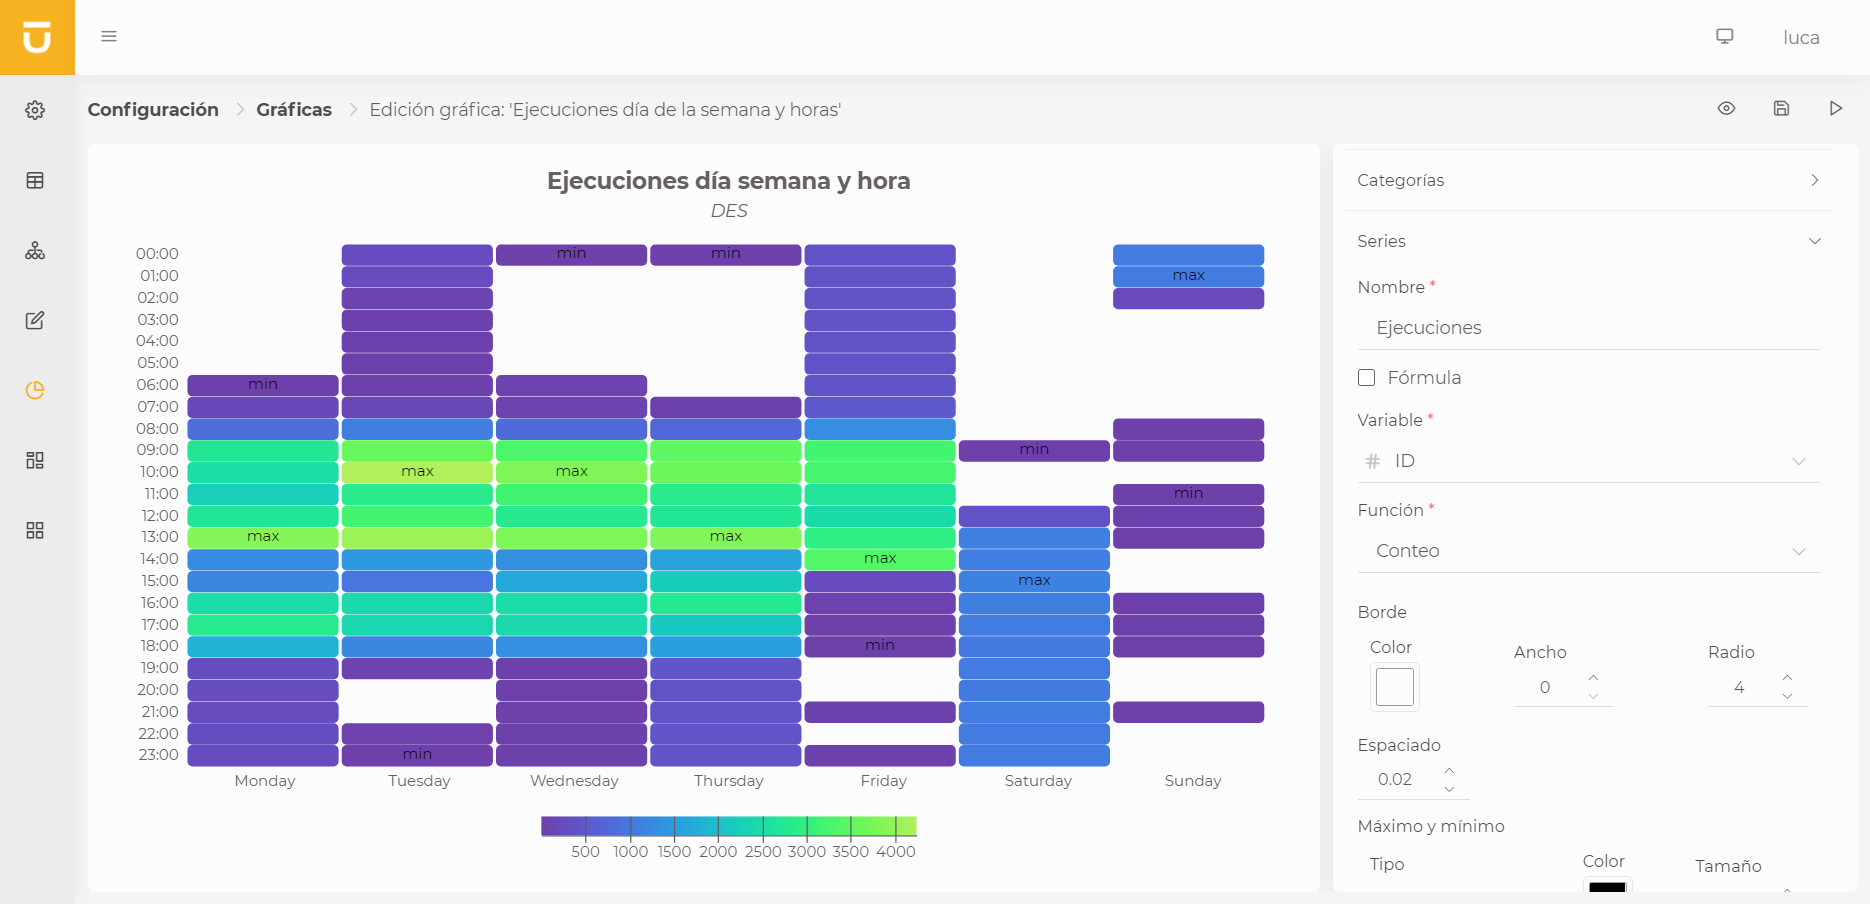Open Gráficas from the breadcrumb

point(294,109)
